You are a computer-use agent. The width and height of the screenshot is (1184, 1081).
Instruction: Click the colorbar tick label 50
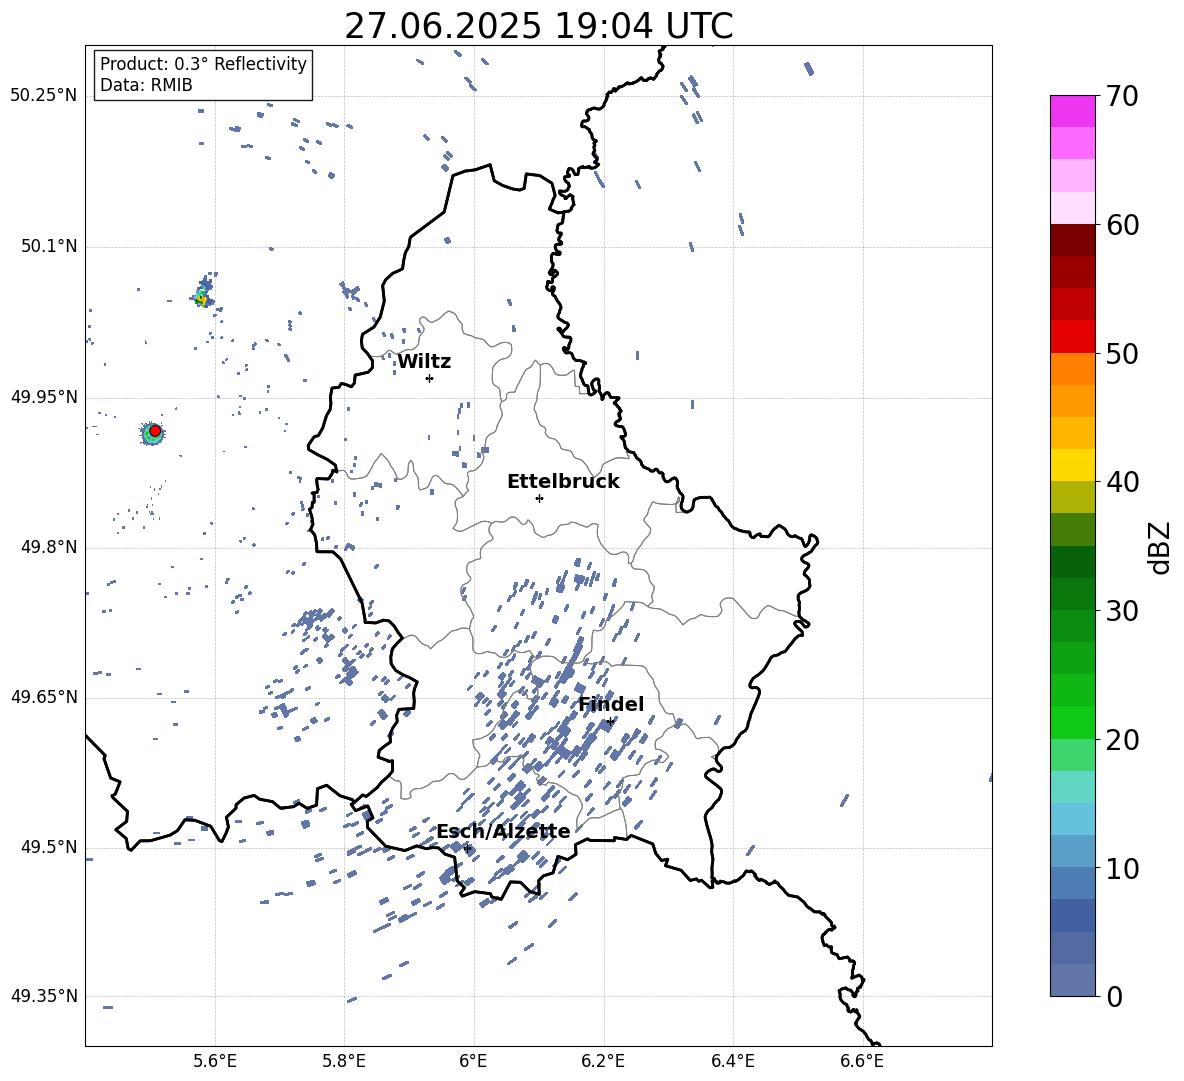(x=1122, y=353)
